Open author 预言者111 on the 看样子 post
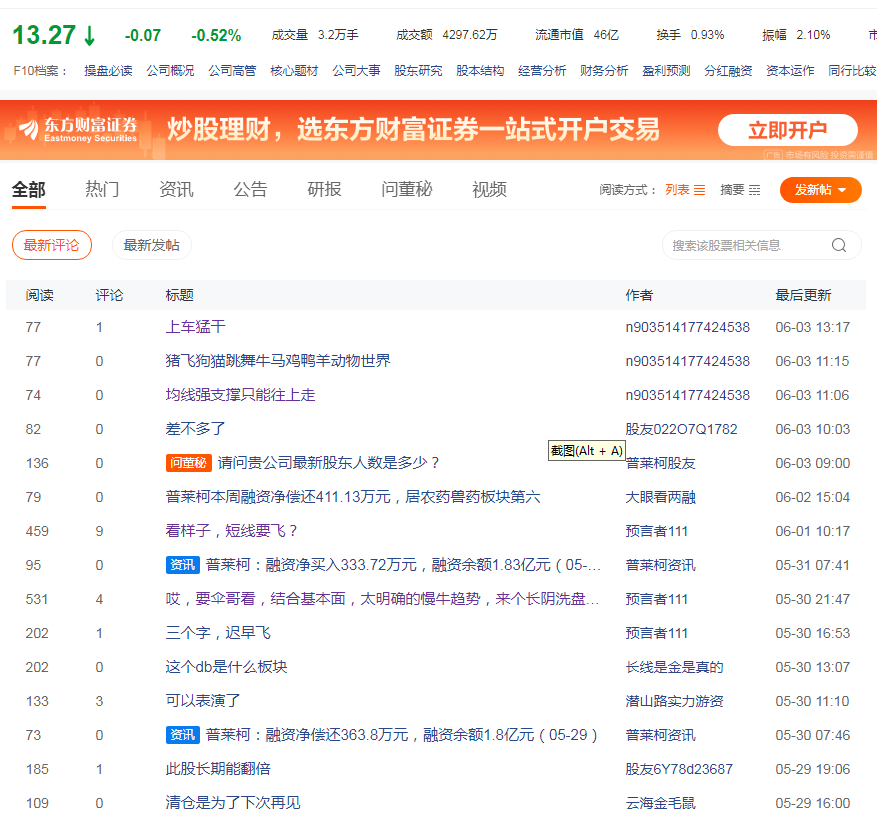This screenshot has width=877, height=817. (656, 531)
